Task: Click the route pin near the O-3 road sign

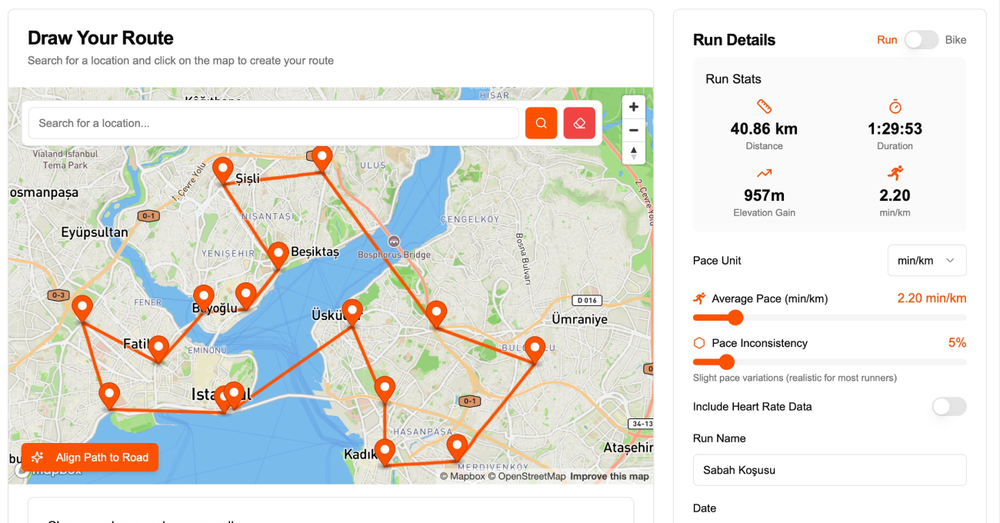Action: pos(82,308)
